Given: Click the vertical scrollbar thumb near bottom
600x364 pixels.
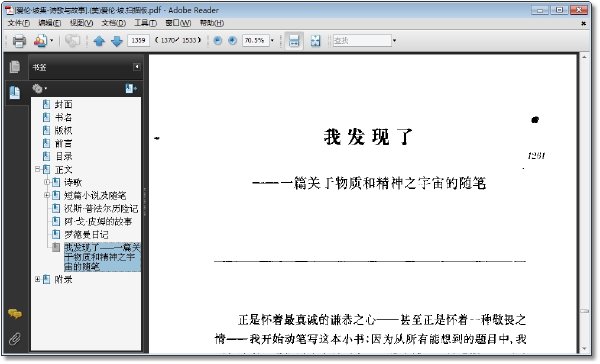Looking at the screenshot, I should [x=584, y=311].
